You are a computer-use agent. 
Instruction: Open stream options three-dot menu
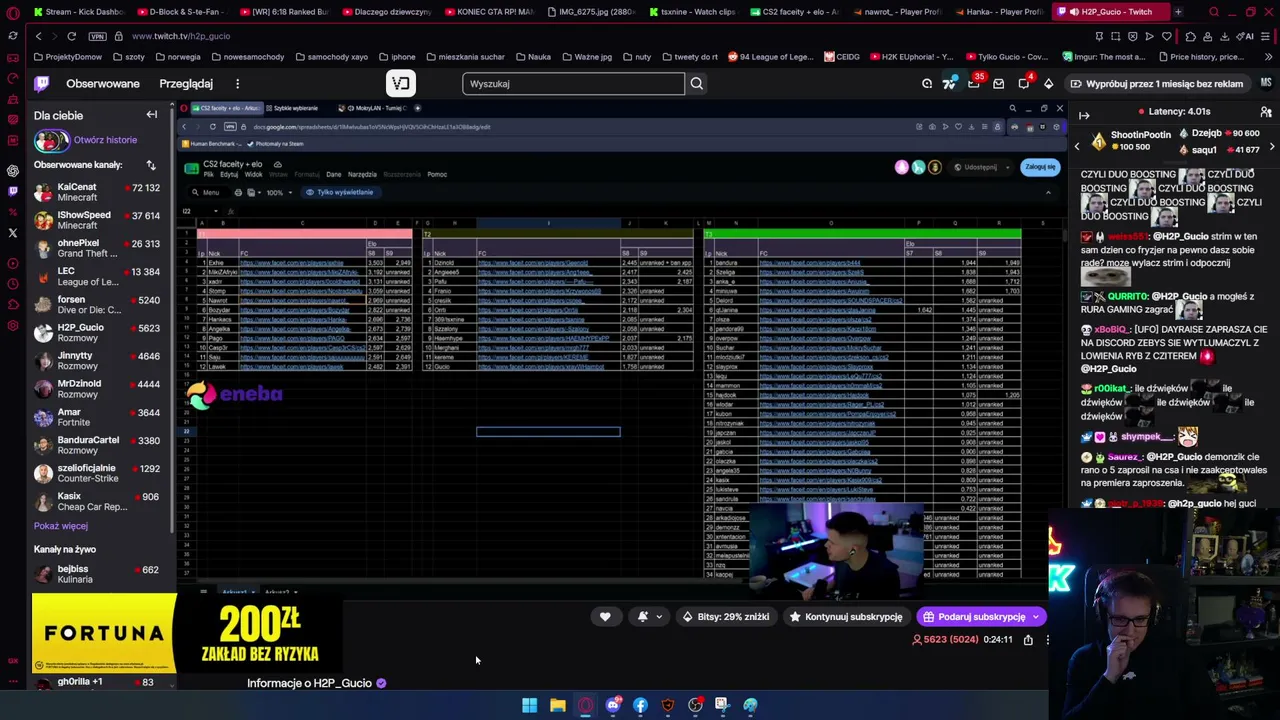pos(1047,640)
